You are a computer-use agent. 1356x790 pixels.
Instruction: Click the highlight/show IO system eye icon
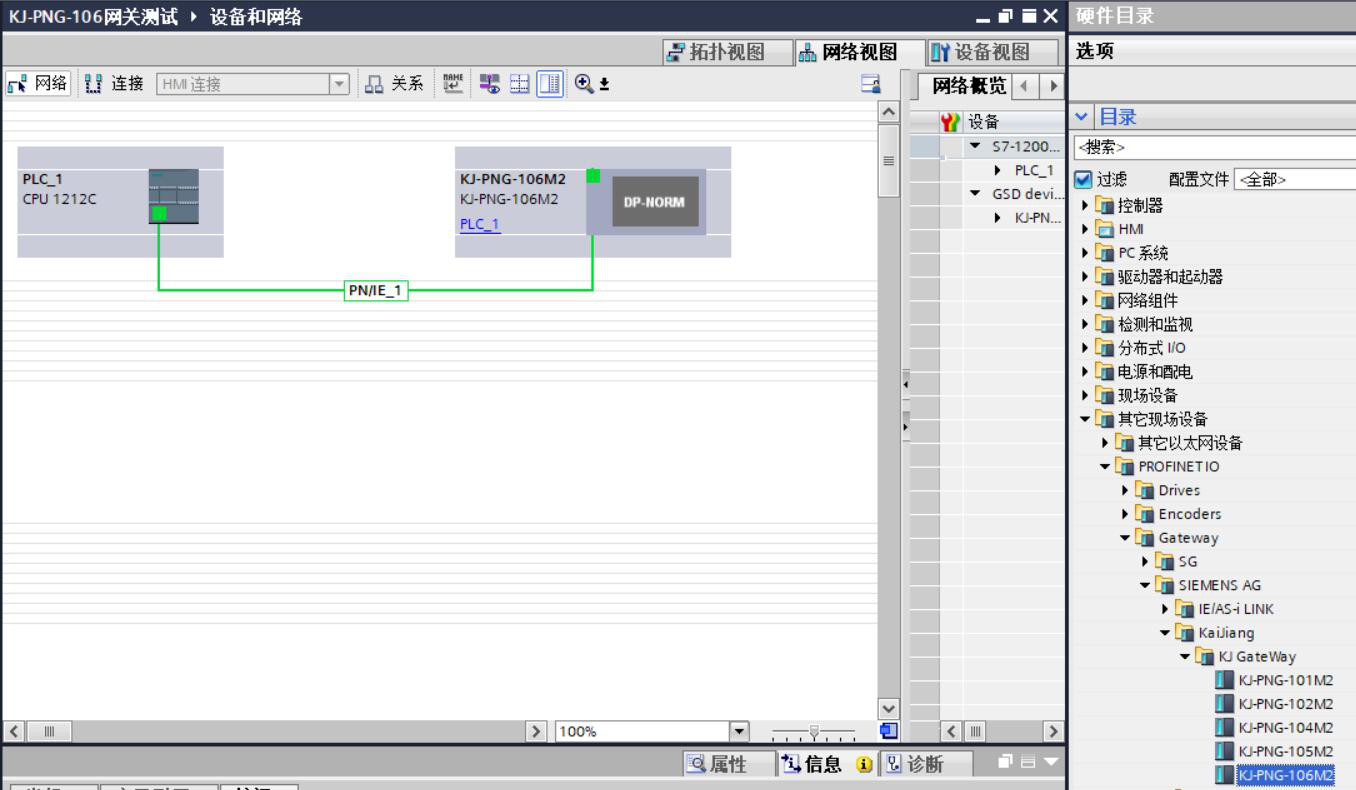point(492,84)
